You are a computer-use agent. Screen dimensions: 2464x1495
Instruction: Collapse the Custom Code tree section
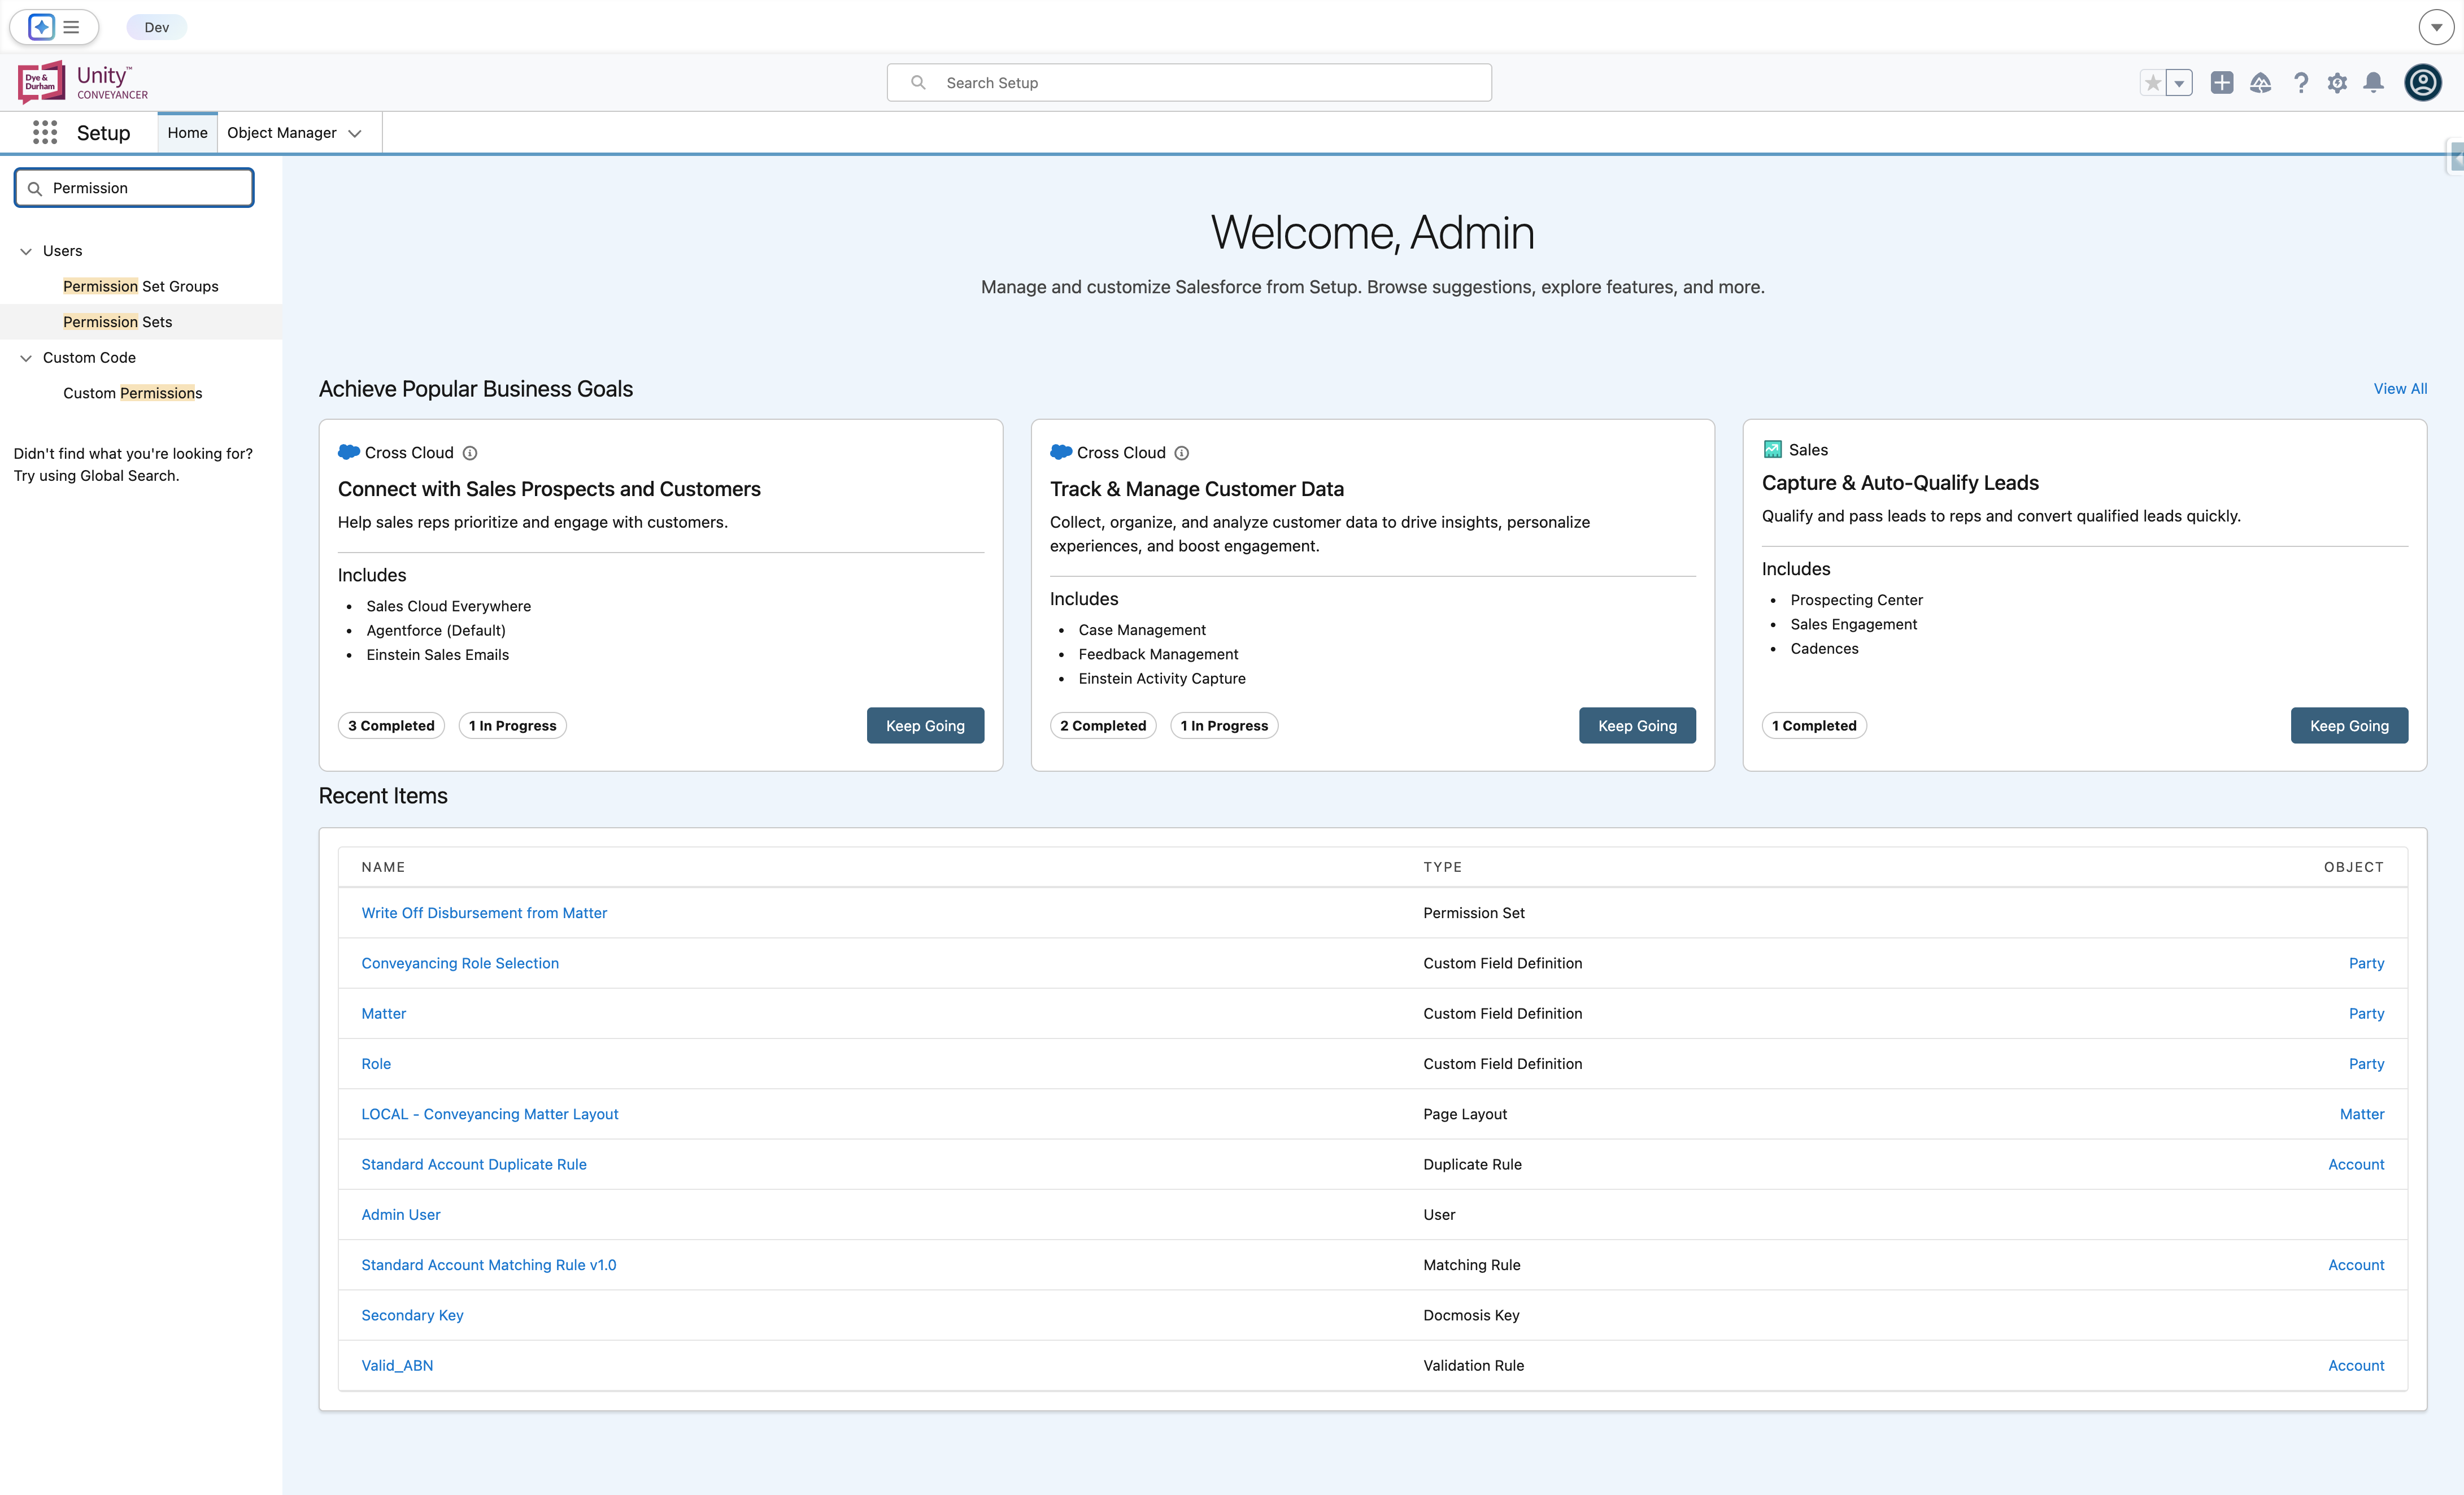tap(26, 358)
